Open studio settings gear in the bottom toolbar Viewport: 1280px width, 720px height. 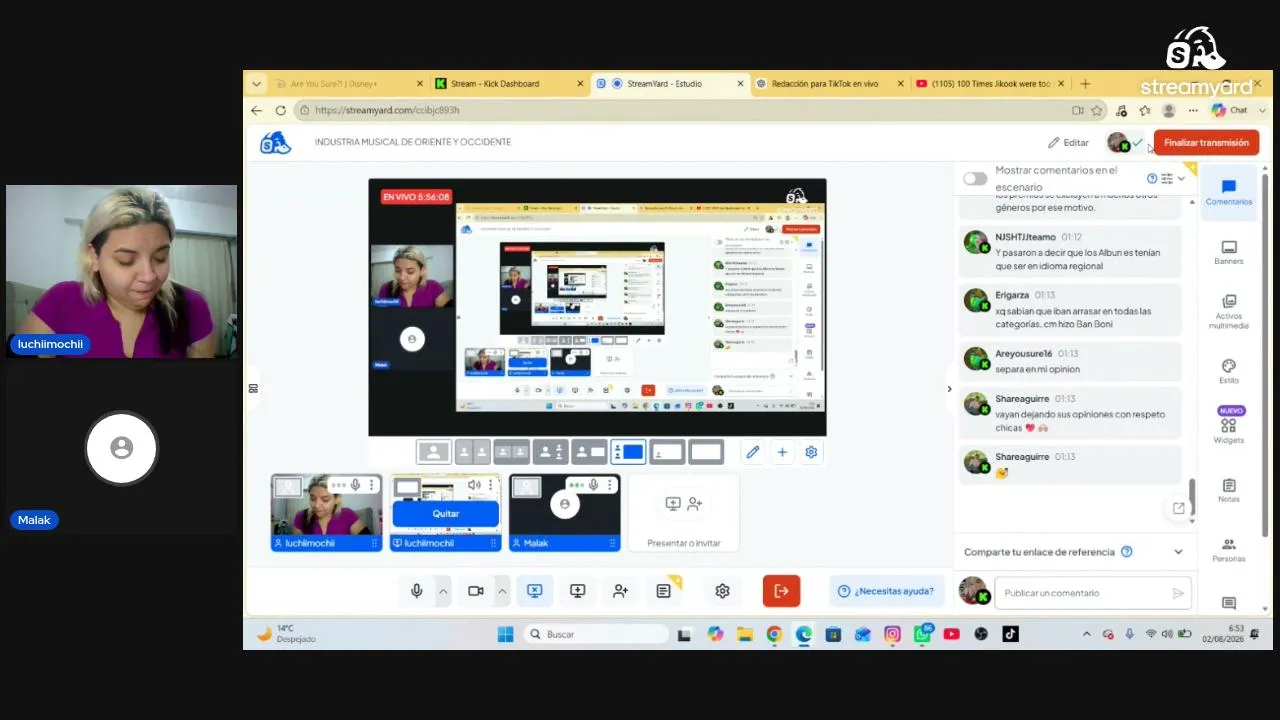pos(722,591)
